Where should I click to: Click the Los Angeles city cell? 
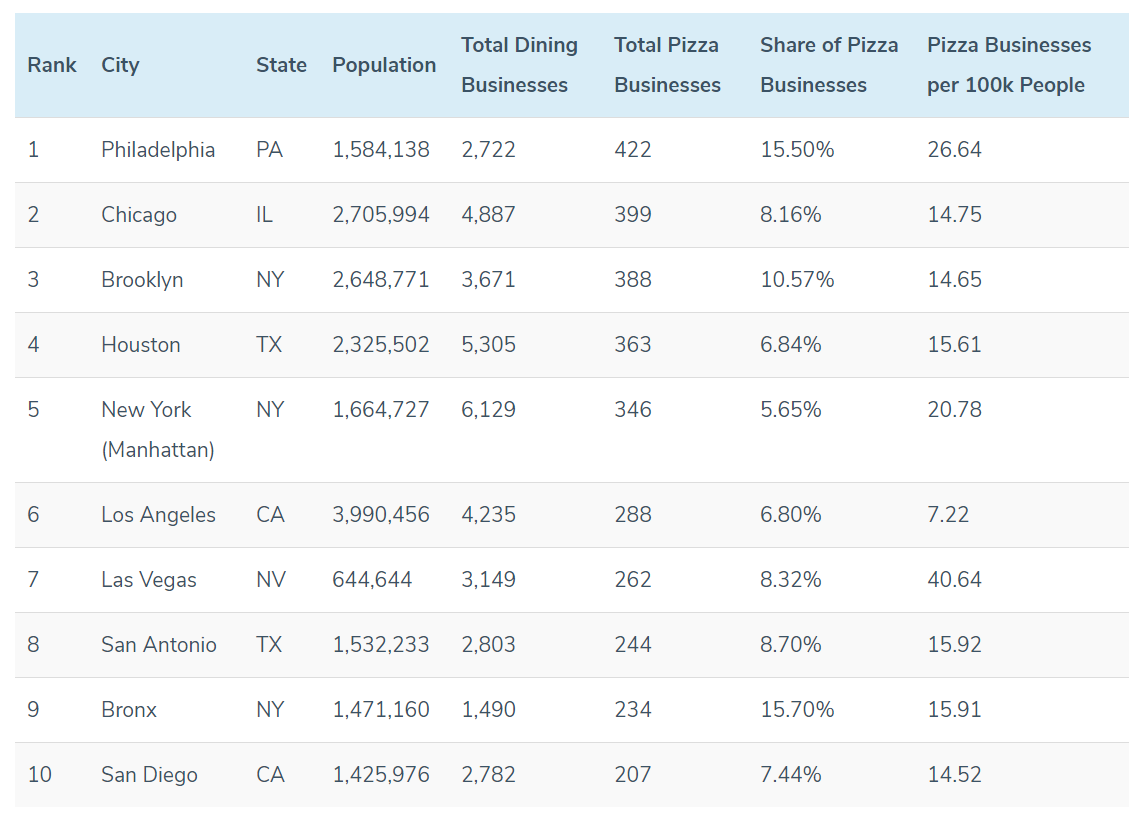(158, 515)
